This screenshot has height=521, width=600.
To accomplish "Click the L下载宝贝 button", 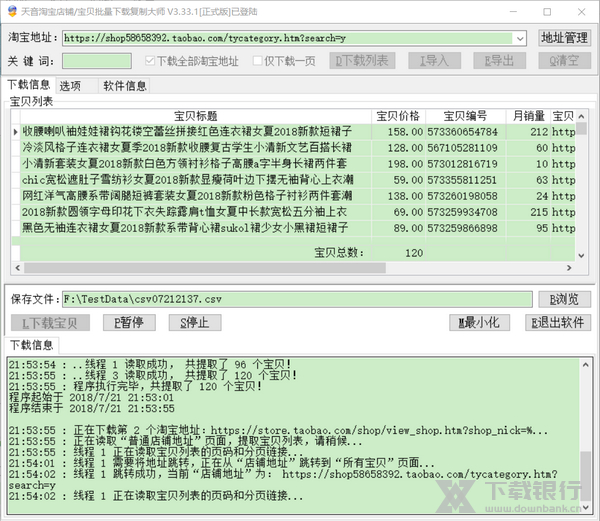I will click(x=50, y=323).
